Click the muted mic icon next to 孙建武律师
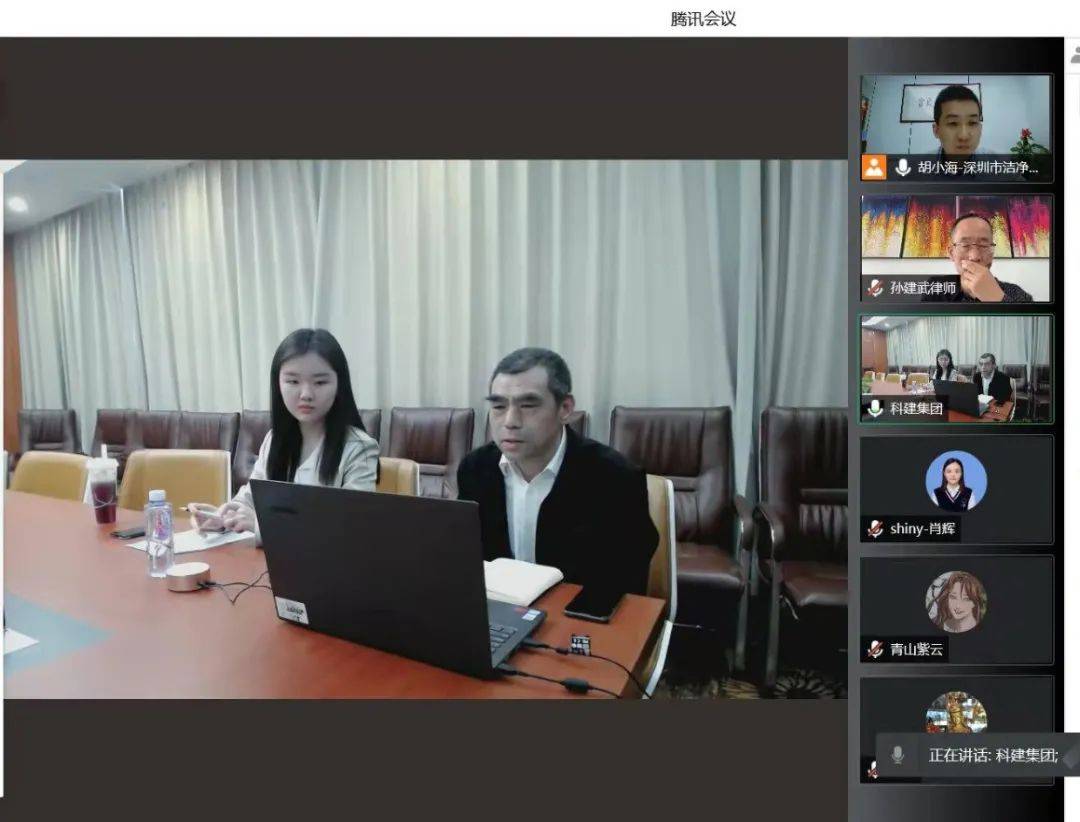 (875, 288)
